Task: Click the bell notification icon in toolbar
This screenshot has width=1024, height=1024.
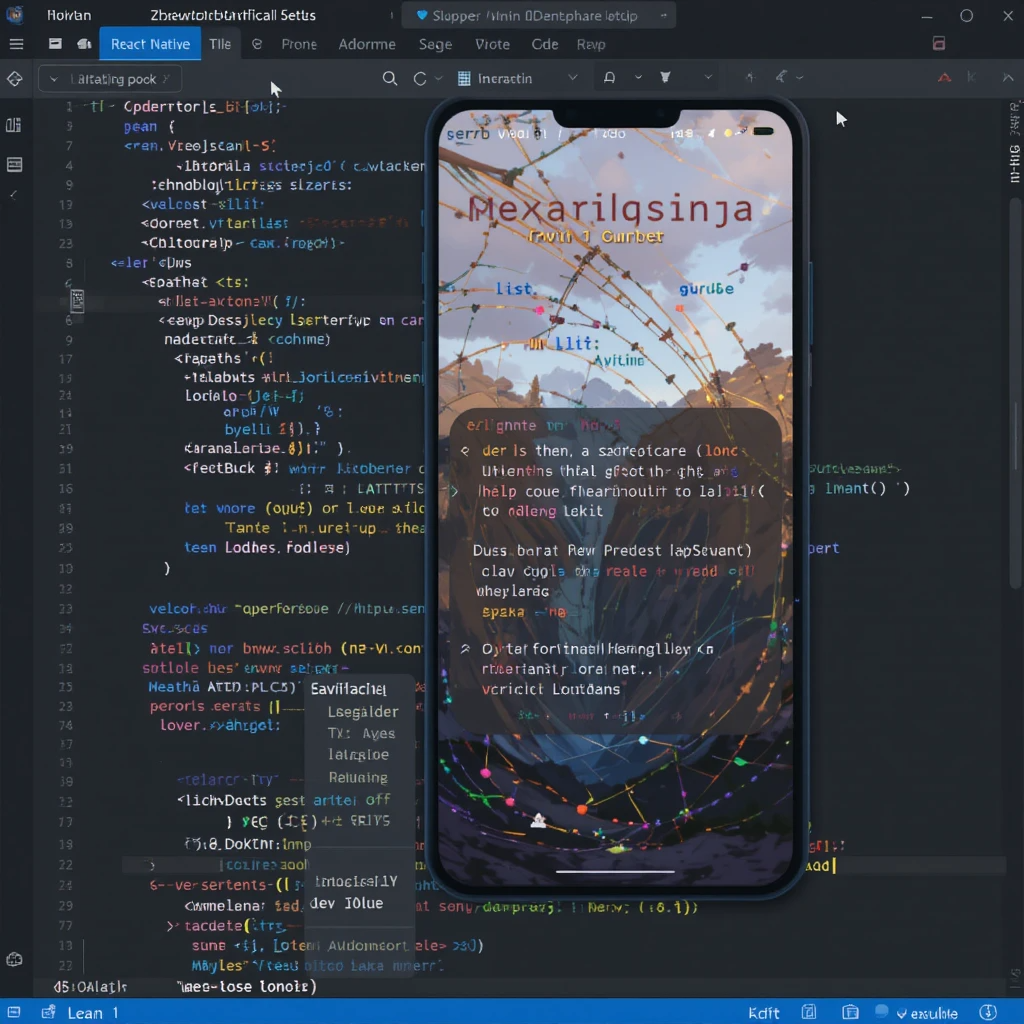Action: (x=609, y=78)
